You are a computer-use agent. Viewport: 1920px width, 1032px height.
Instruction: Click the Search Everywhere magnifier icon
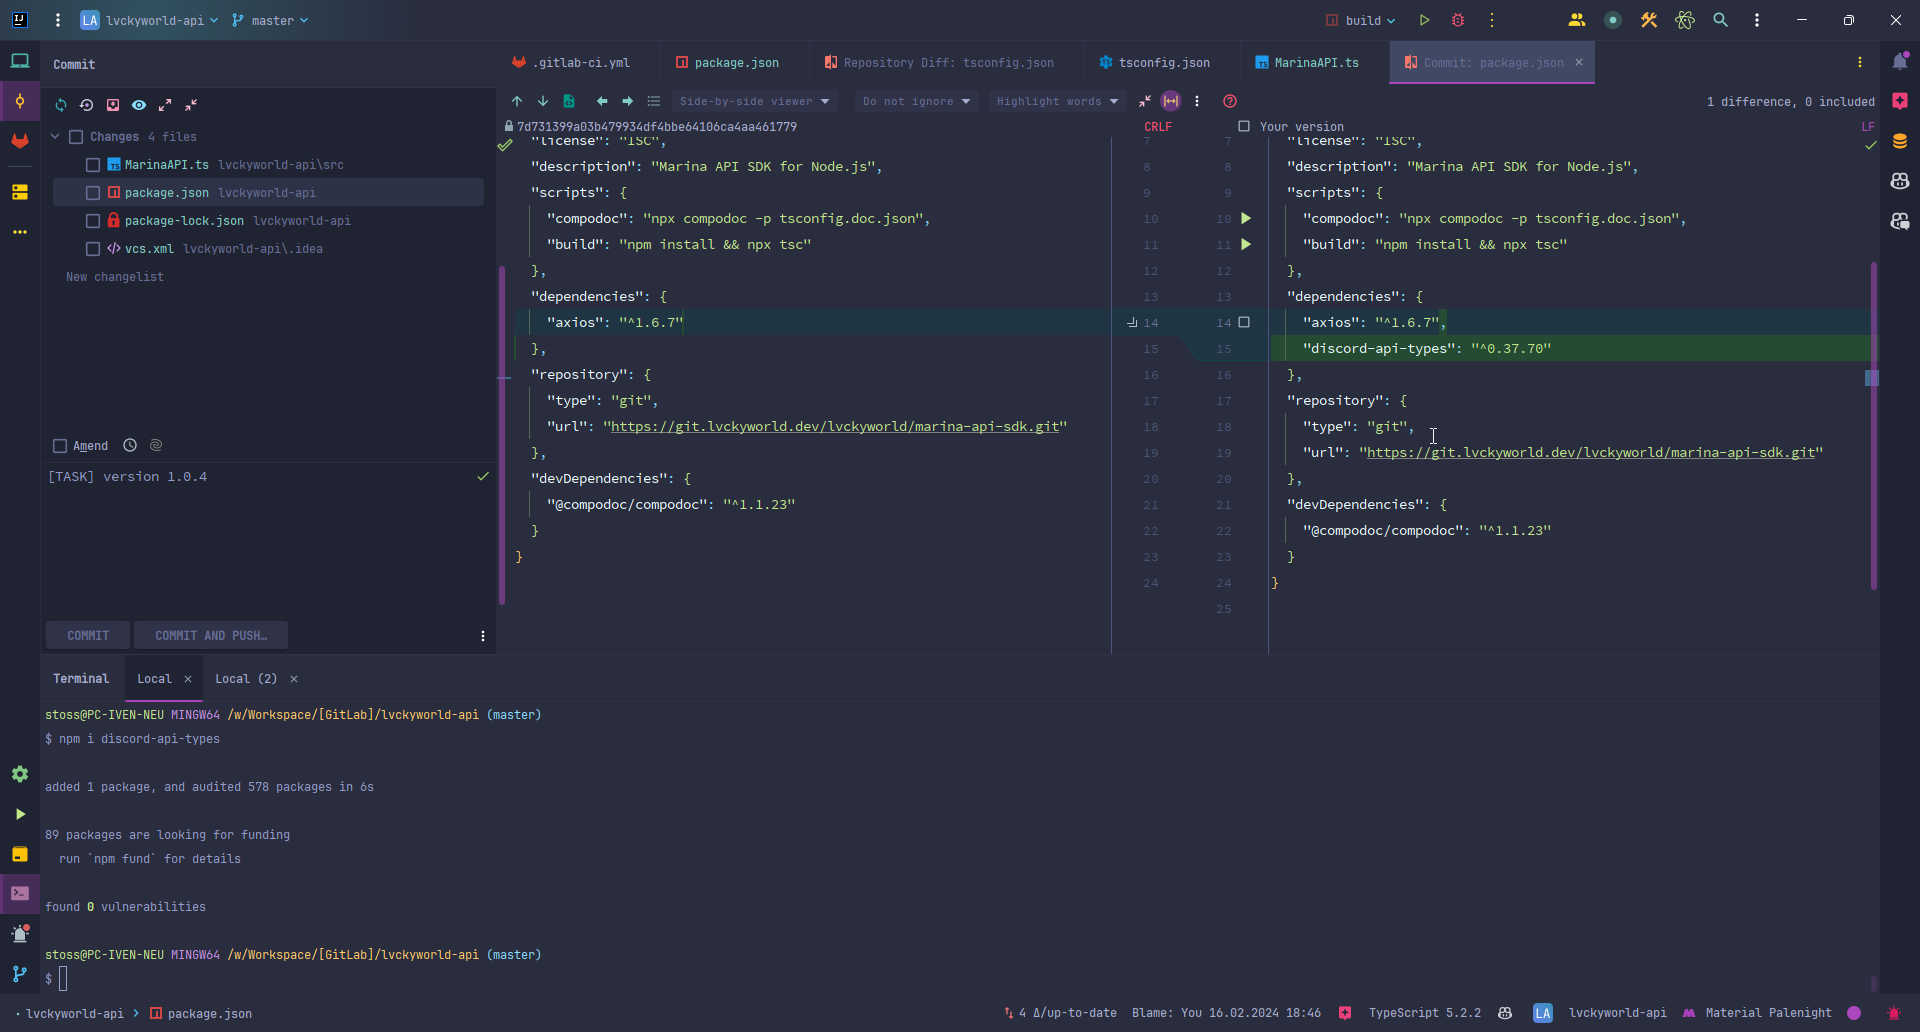pos(1720,20)
